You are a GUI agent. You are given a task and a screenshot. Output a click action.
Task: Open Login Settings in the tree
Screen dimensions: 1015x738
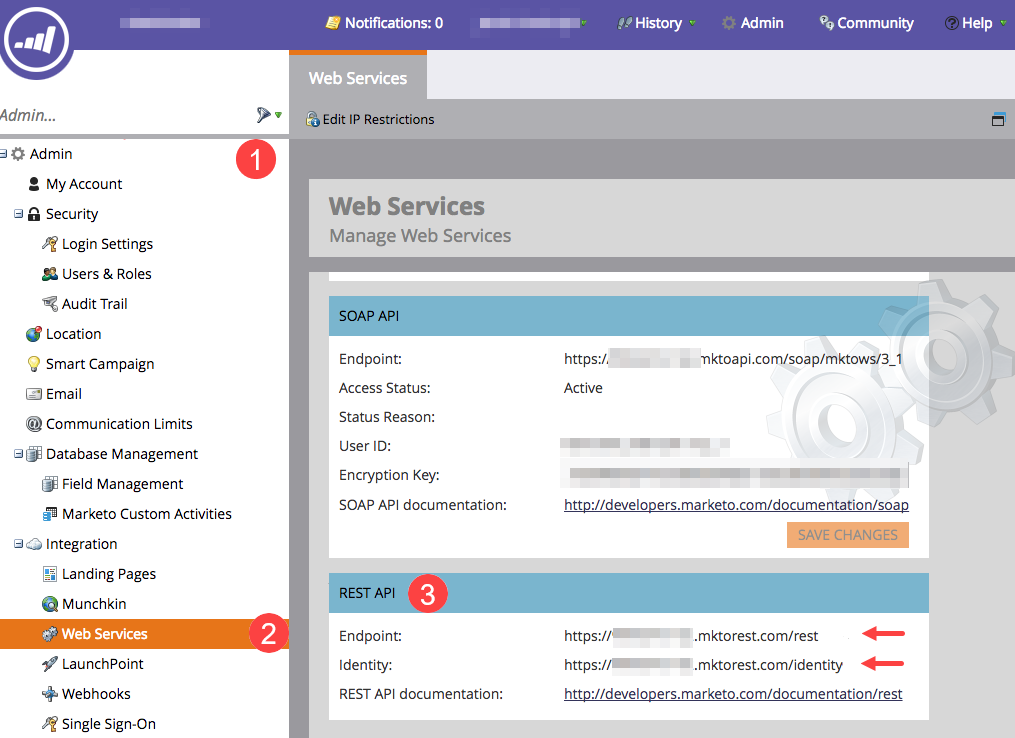[107, 244]
